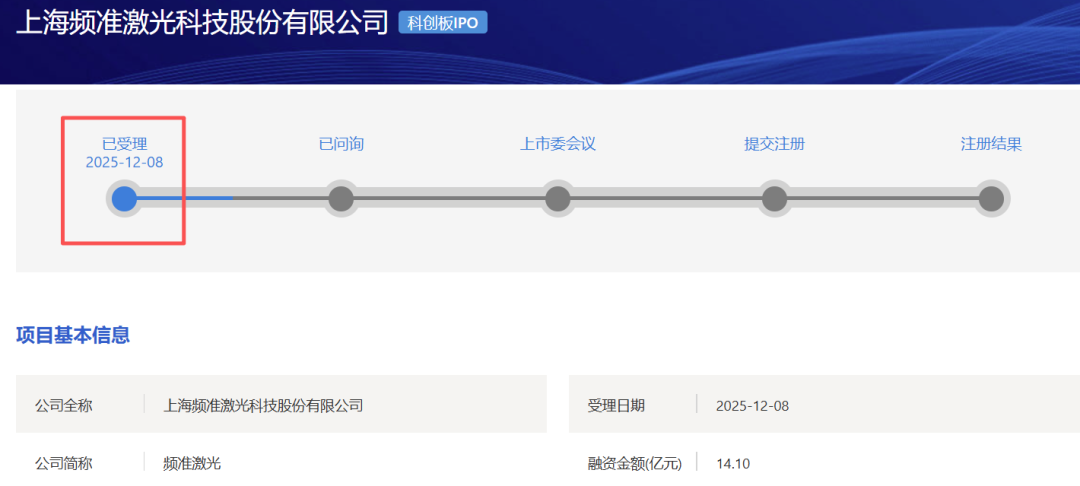The width and height of the screenshot is (1080, 486).
Task: Click the grey 已问询 progress node
Action: [341, 199]
